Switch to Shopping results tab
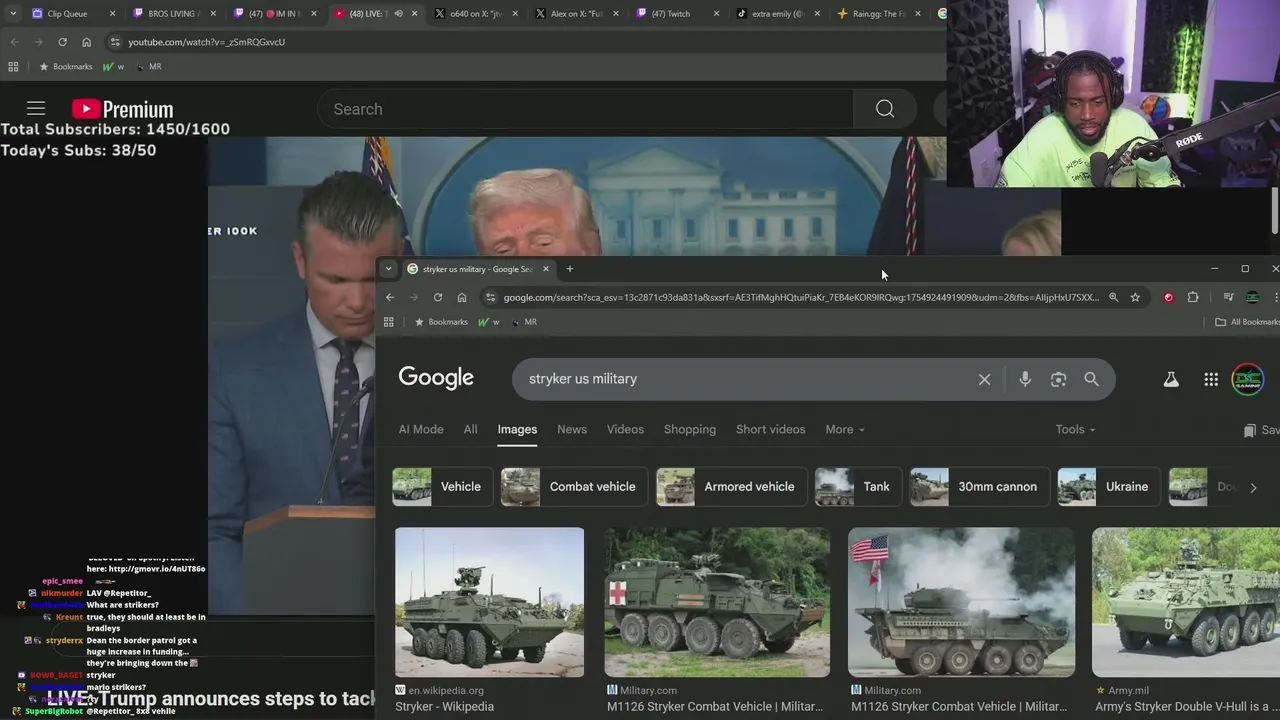Viewport: 1280px width, 720px height. coord(690,429)
